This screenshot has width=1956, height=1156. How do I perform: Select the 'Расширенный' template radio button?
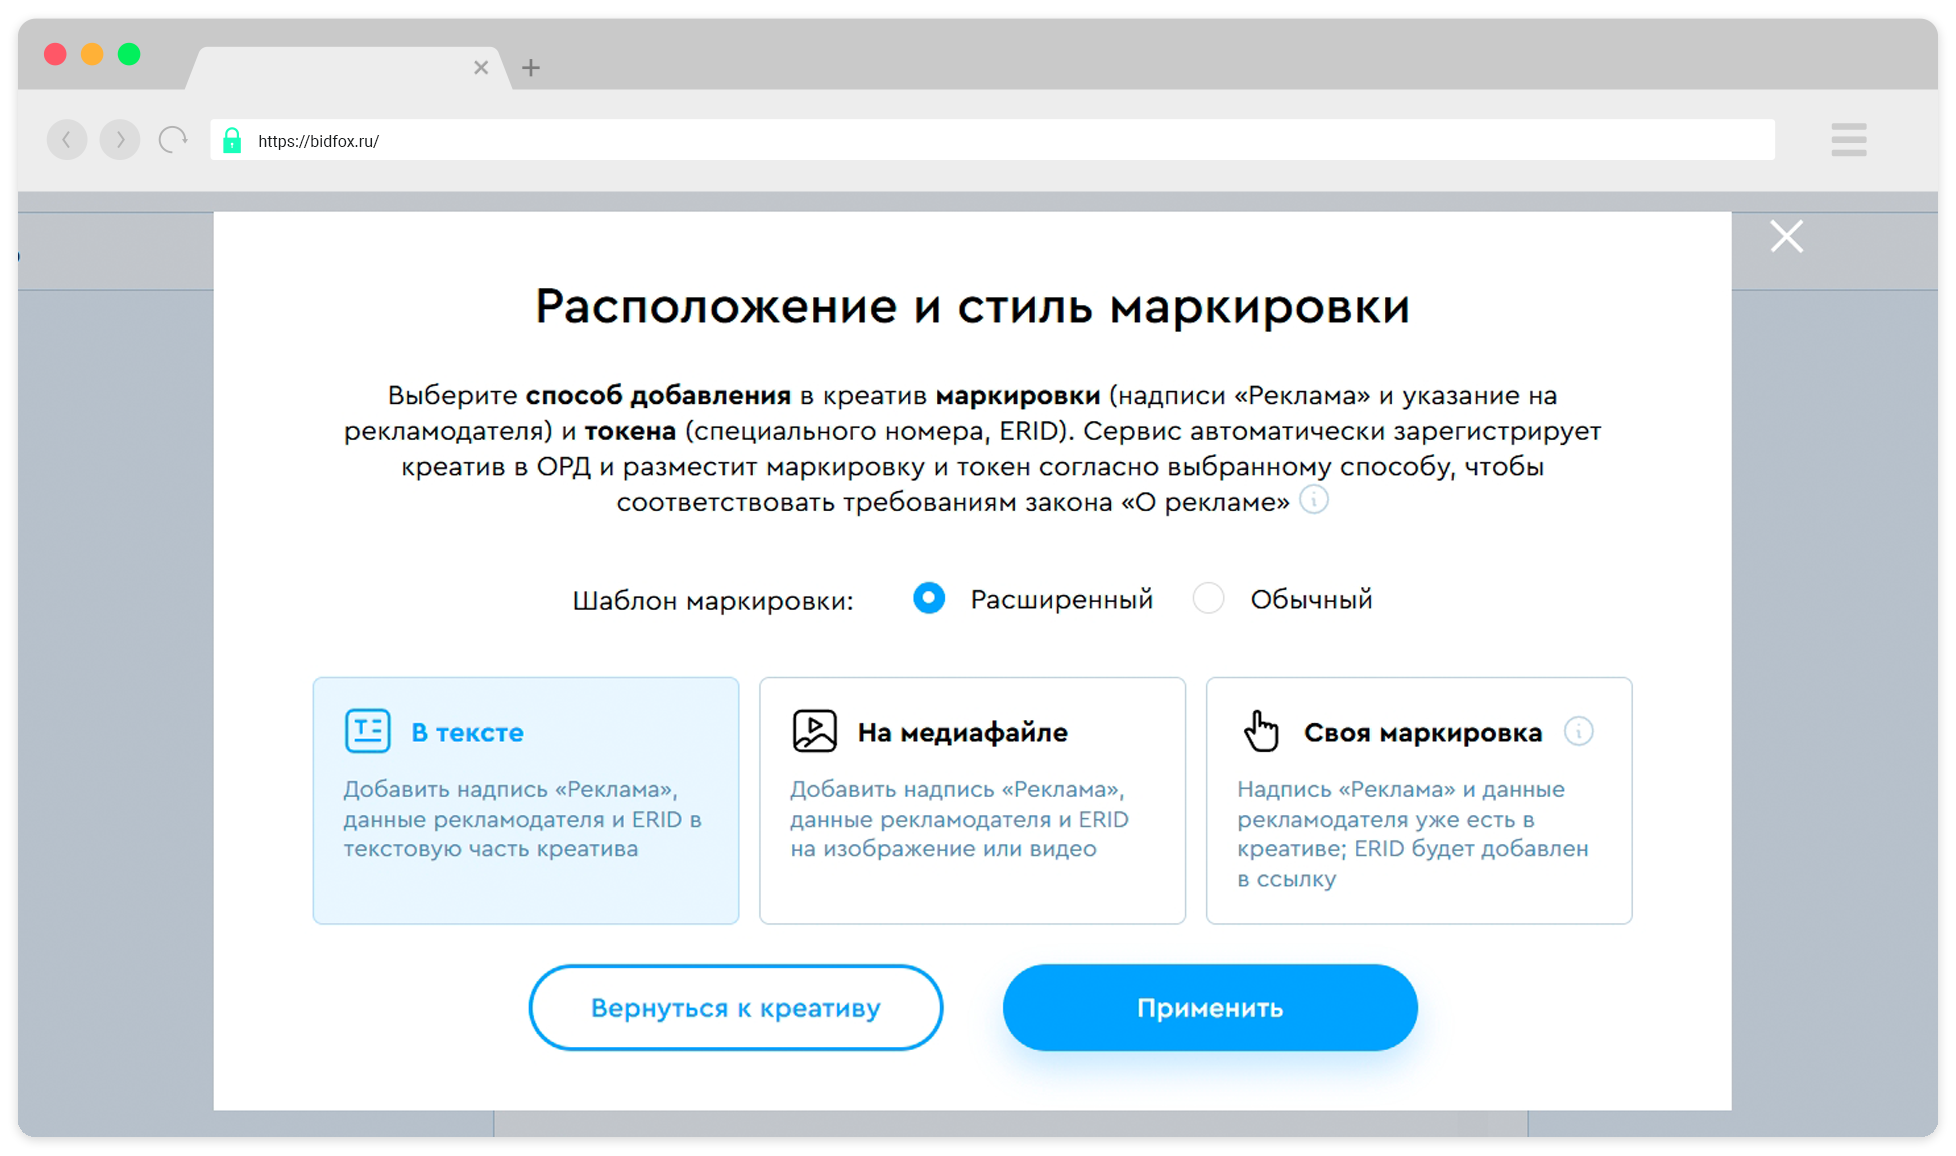[929, 598]
